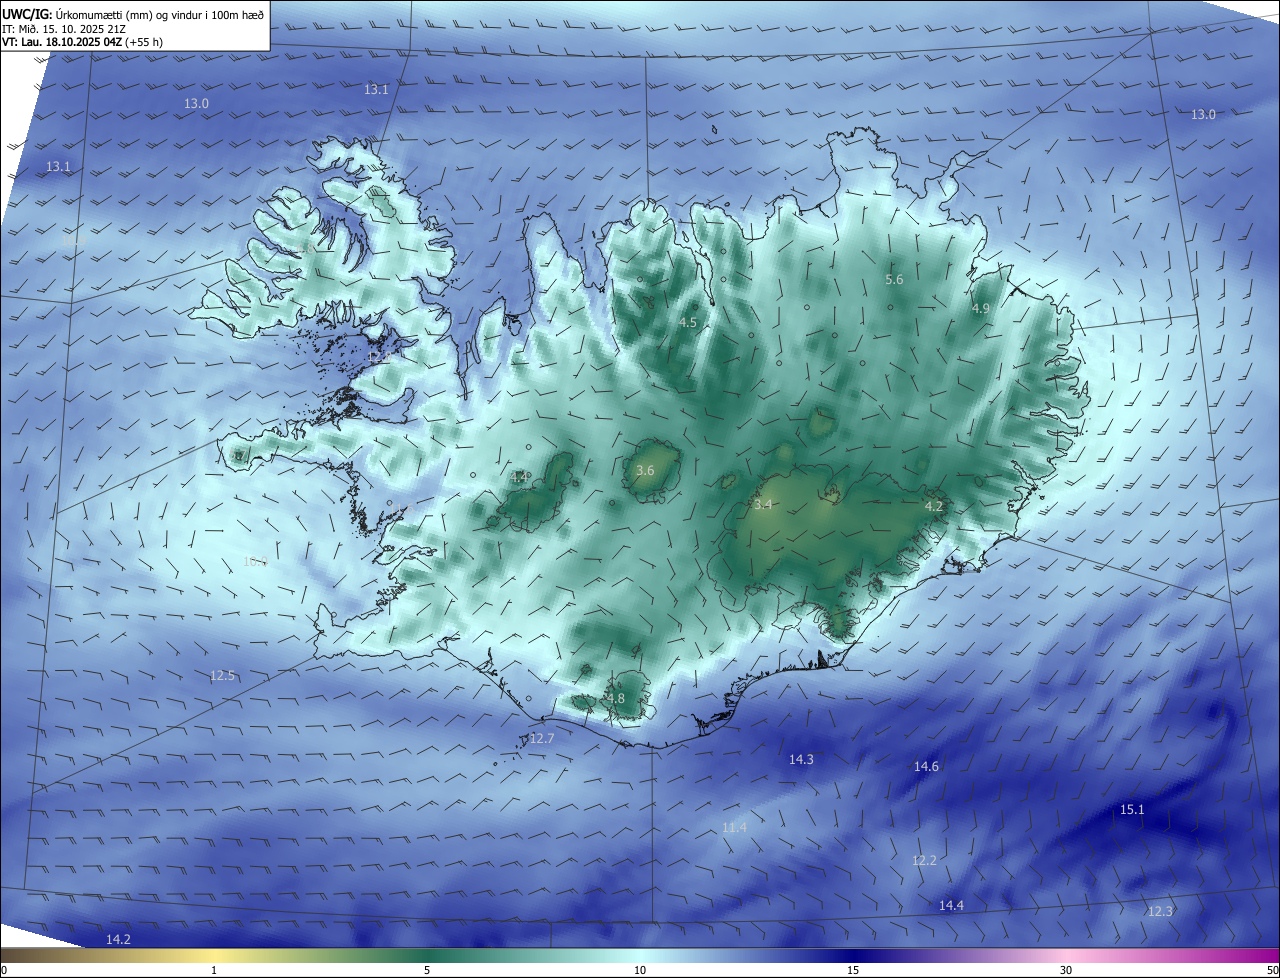Click the 10 tick on the colour scale
This screenshot has height=978, width=1280.
click(640, 970)
